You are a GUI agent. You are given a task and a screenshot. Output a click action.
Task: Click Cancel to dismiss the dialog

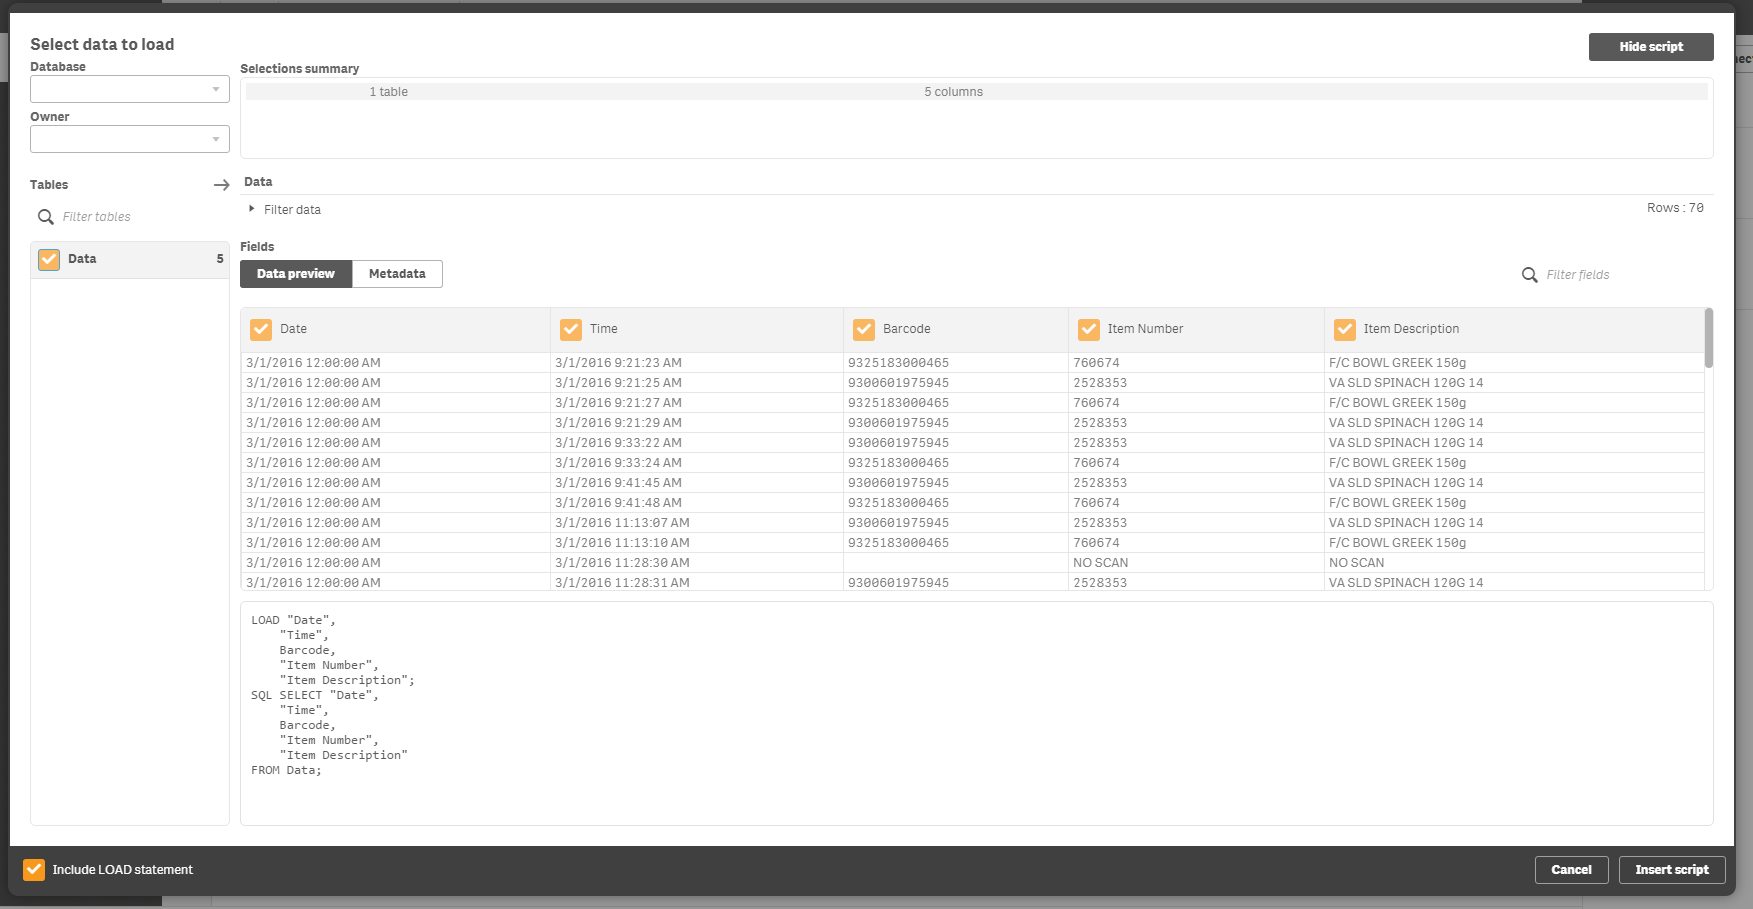point(1571,869)
